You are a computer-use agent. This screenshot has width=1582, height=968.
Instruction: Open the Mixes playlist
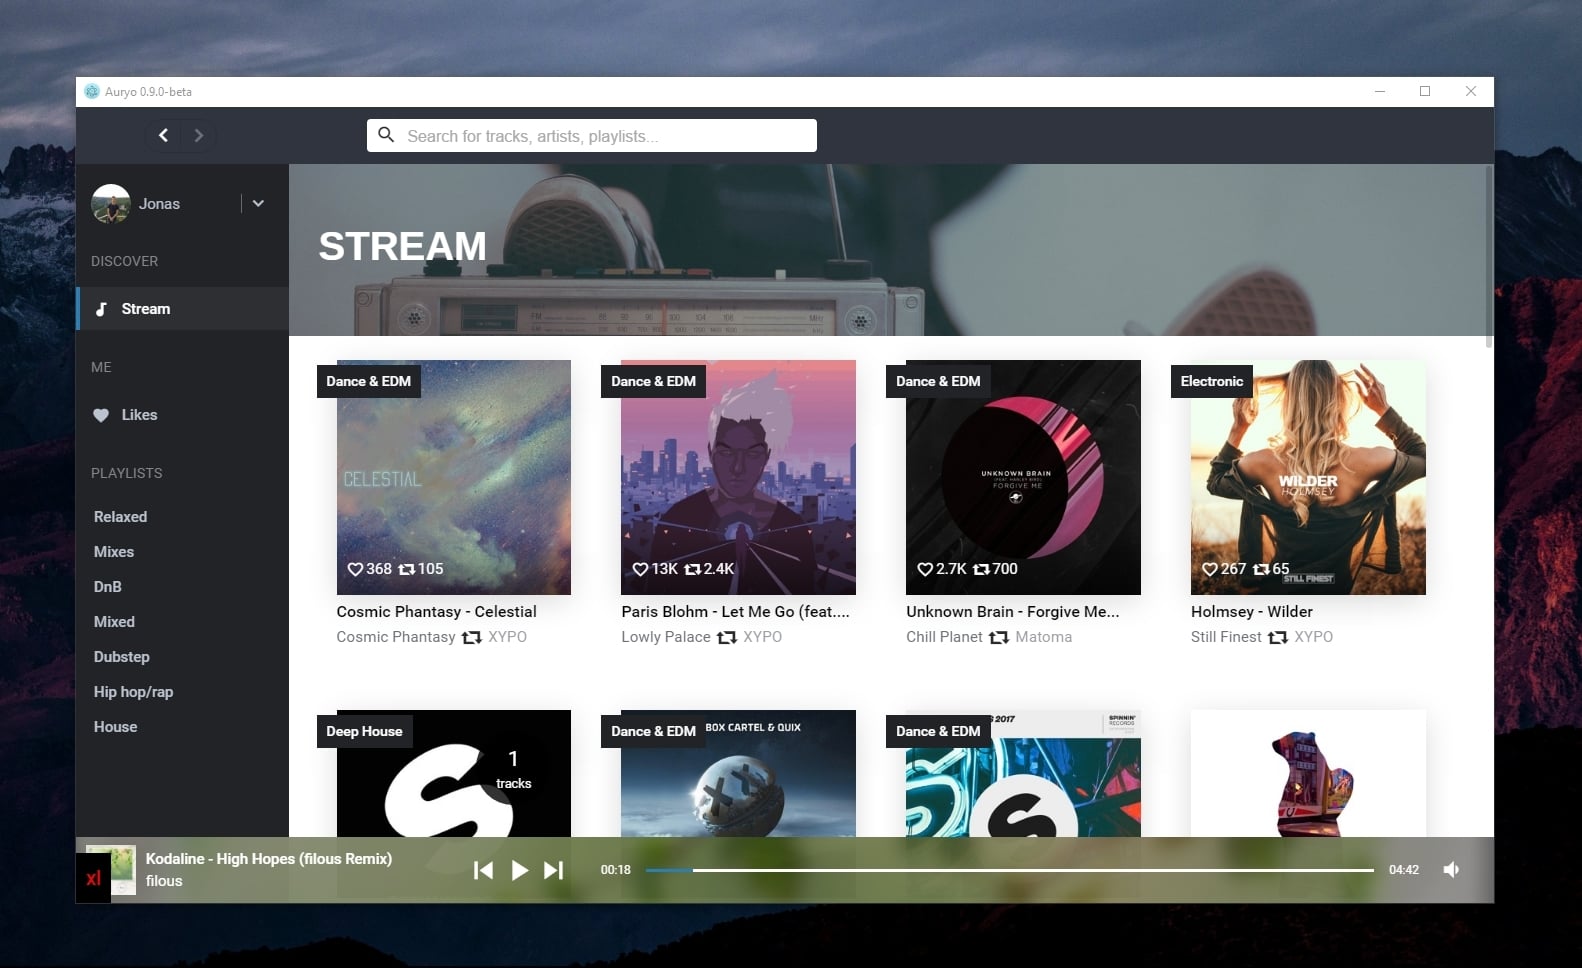click(x=113, y=552)
